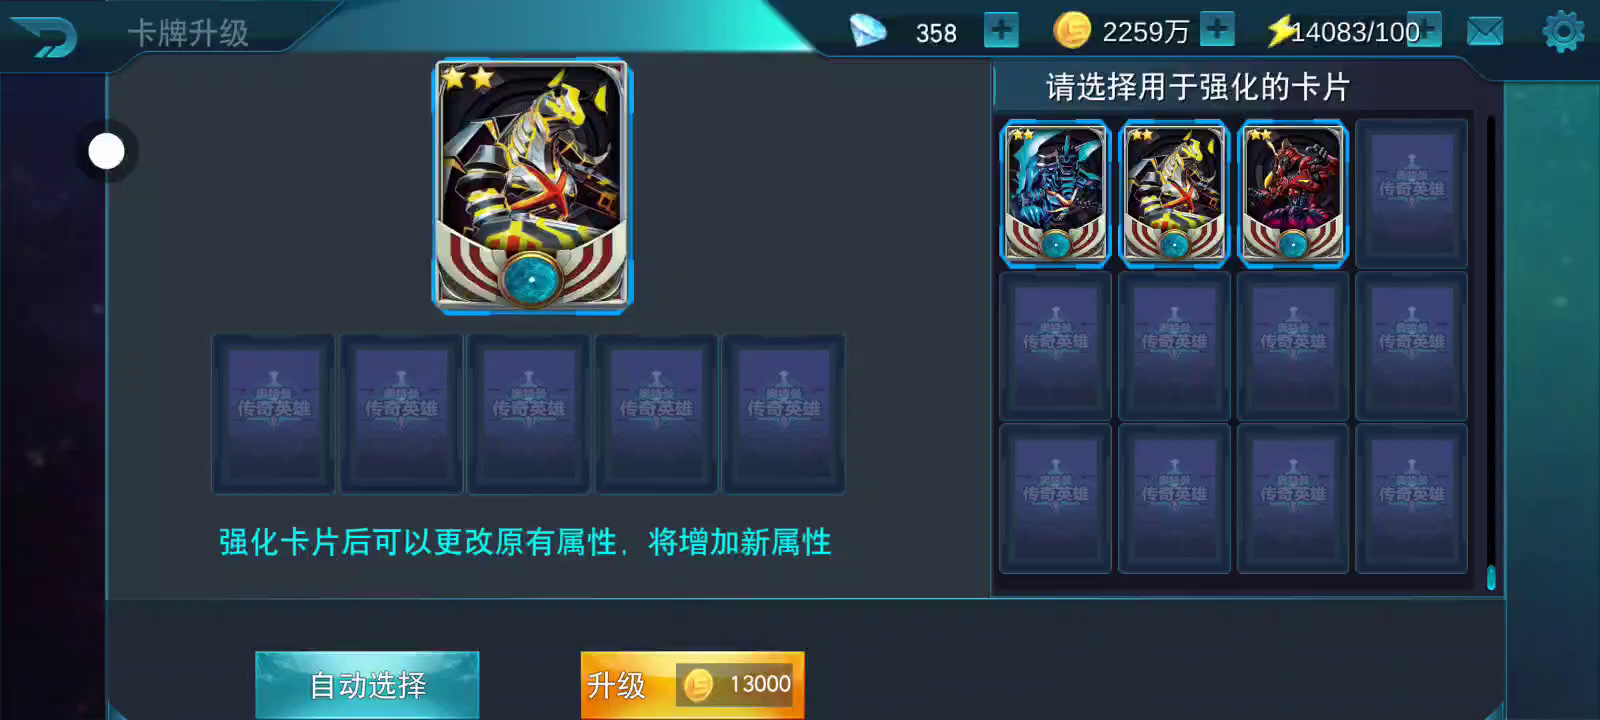Select the red demon hero card
1600x720 pixels.
[1292, 193]
